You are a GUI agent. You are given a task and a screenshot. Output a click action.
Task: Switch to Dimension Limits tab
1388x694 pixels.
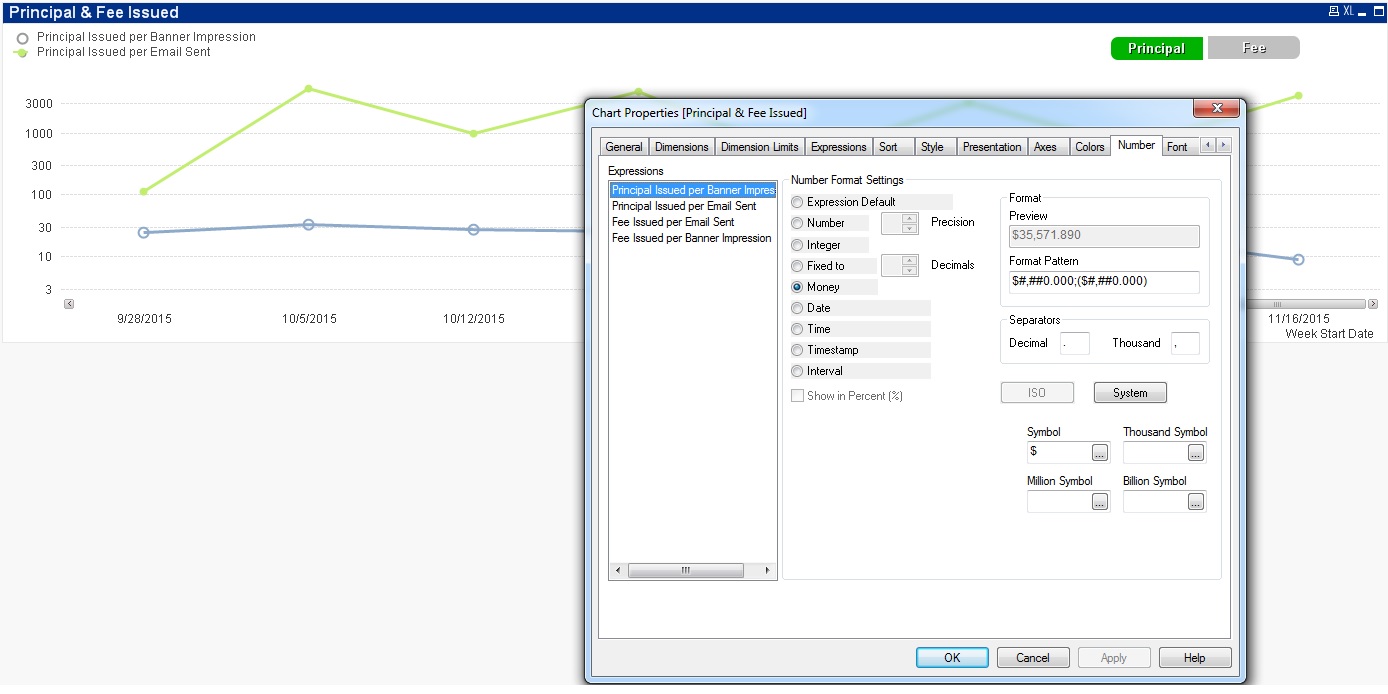click(759, 147)
